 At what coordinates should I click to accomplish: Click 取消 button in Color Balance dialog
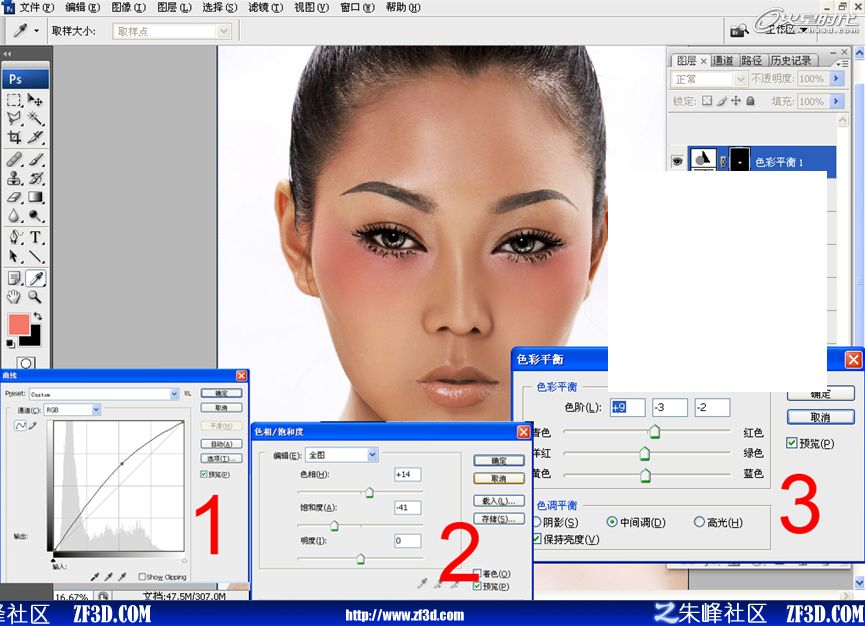820,418
